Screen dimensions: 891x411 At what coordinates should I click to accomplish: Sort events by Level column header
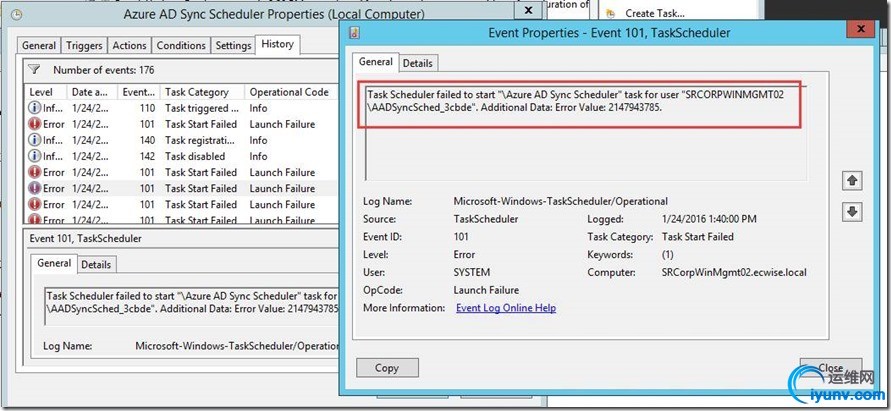click(x=46, y=92)
